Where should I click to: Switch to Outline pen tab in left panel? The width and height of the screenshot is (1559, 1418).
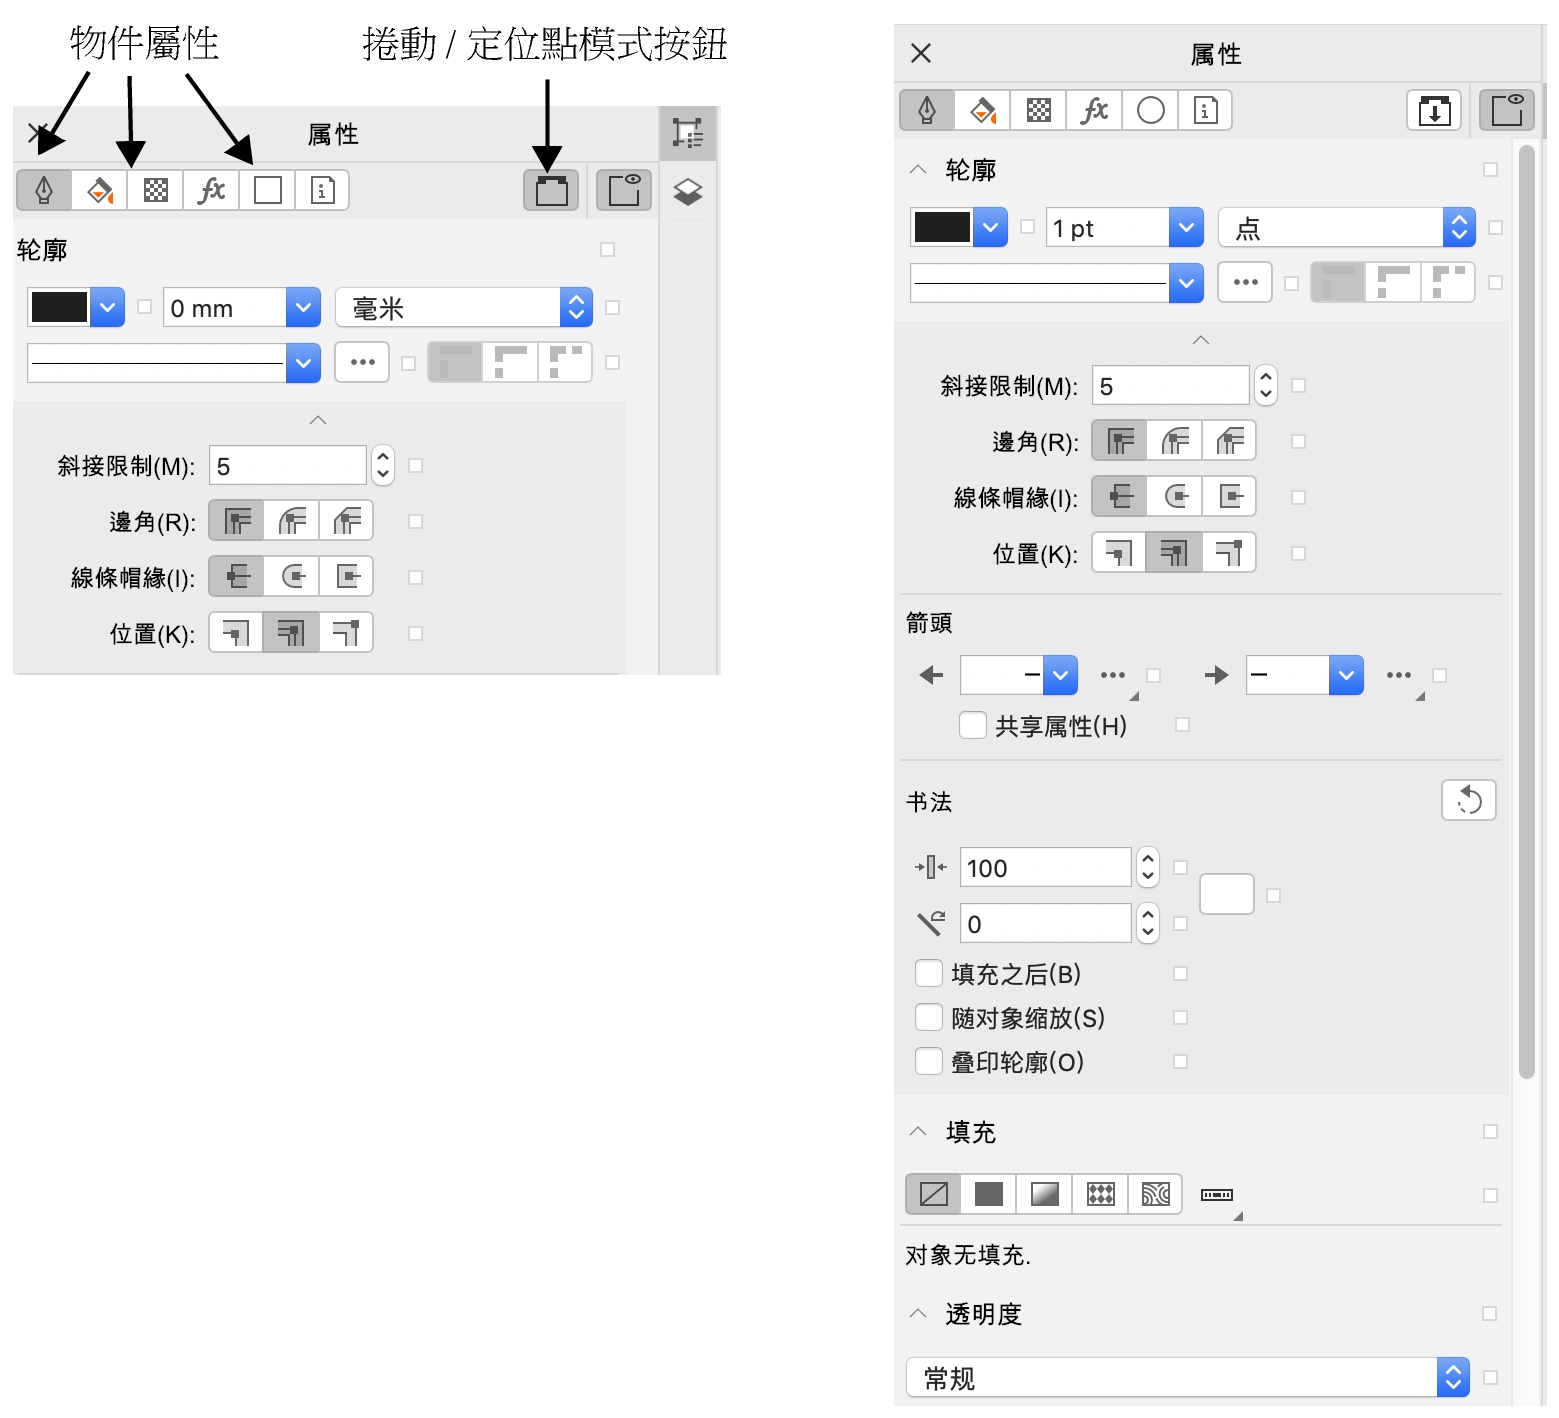click(44, 190)
